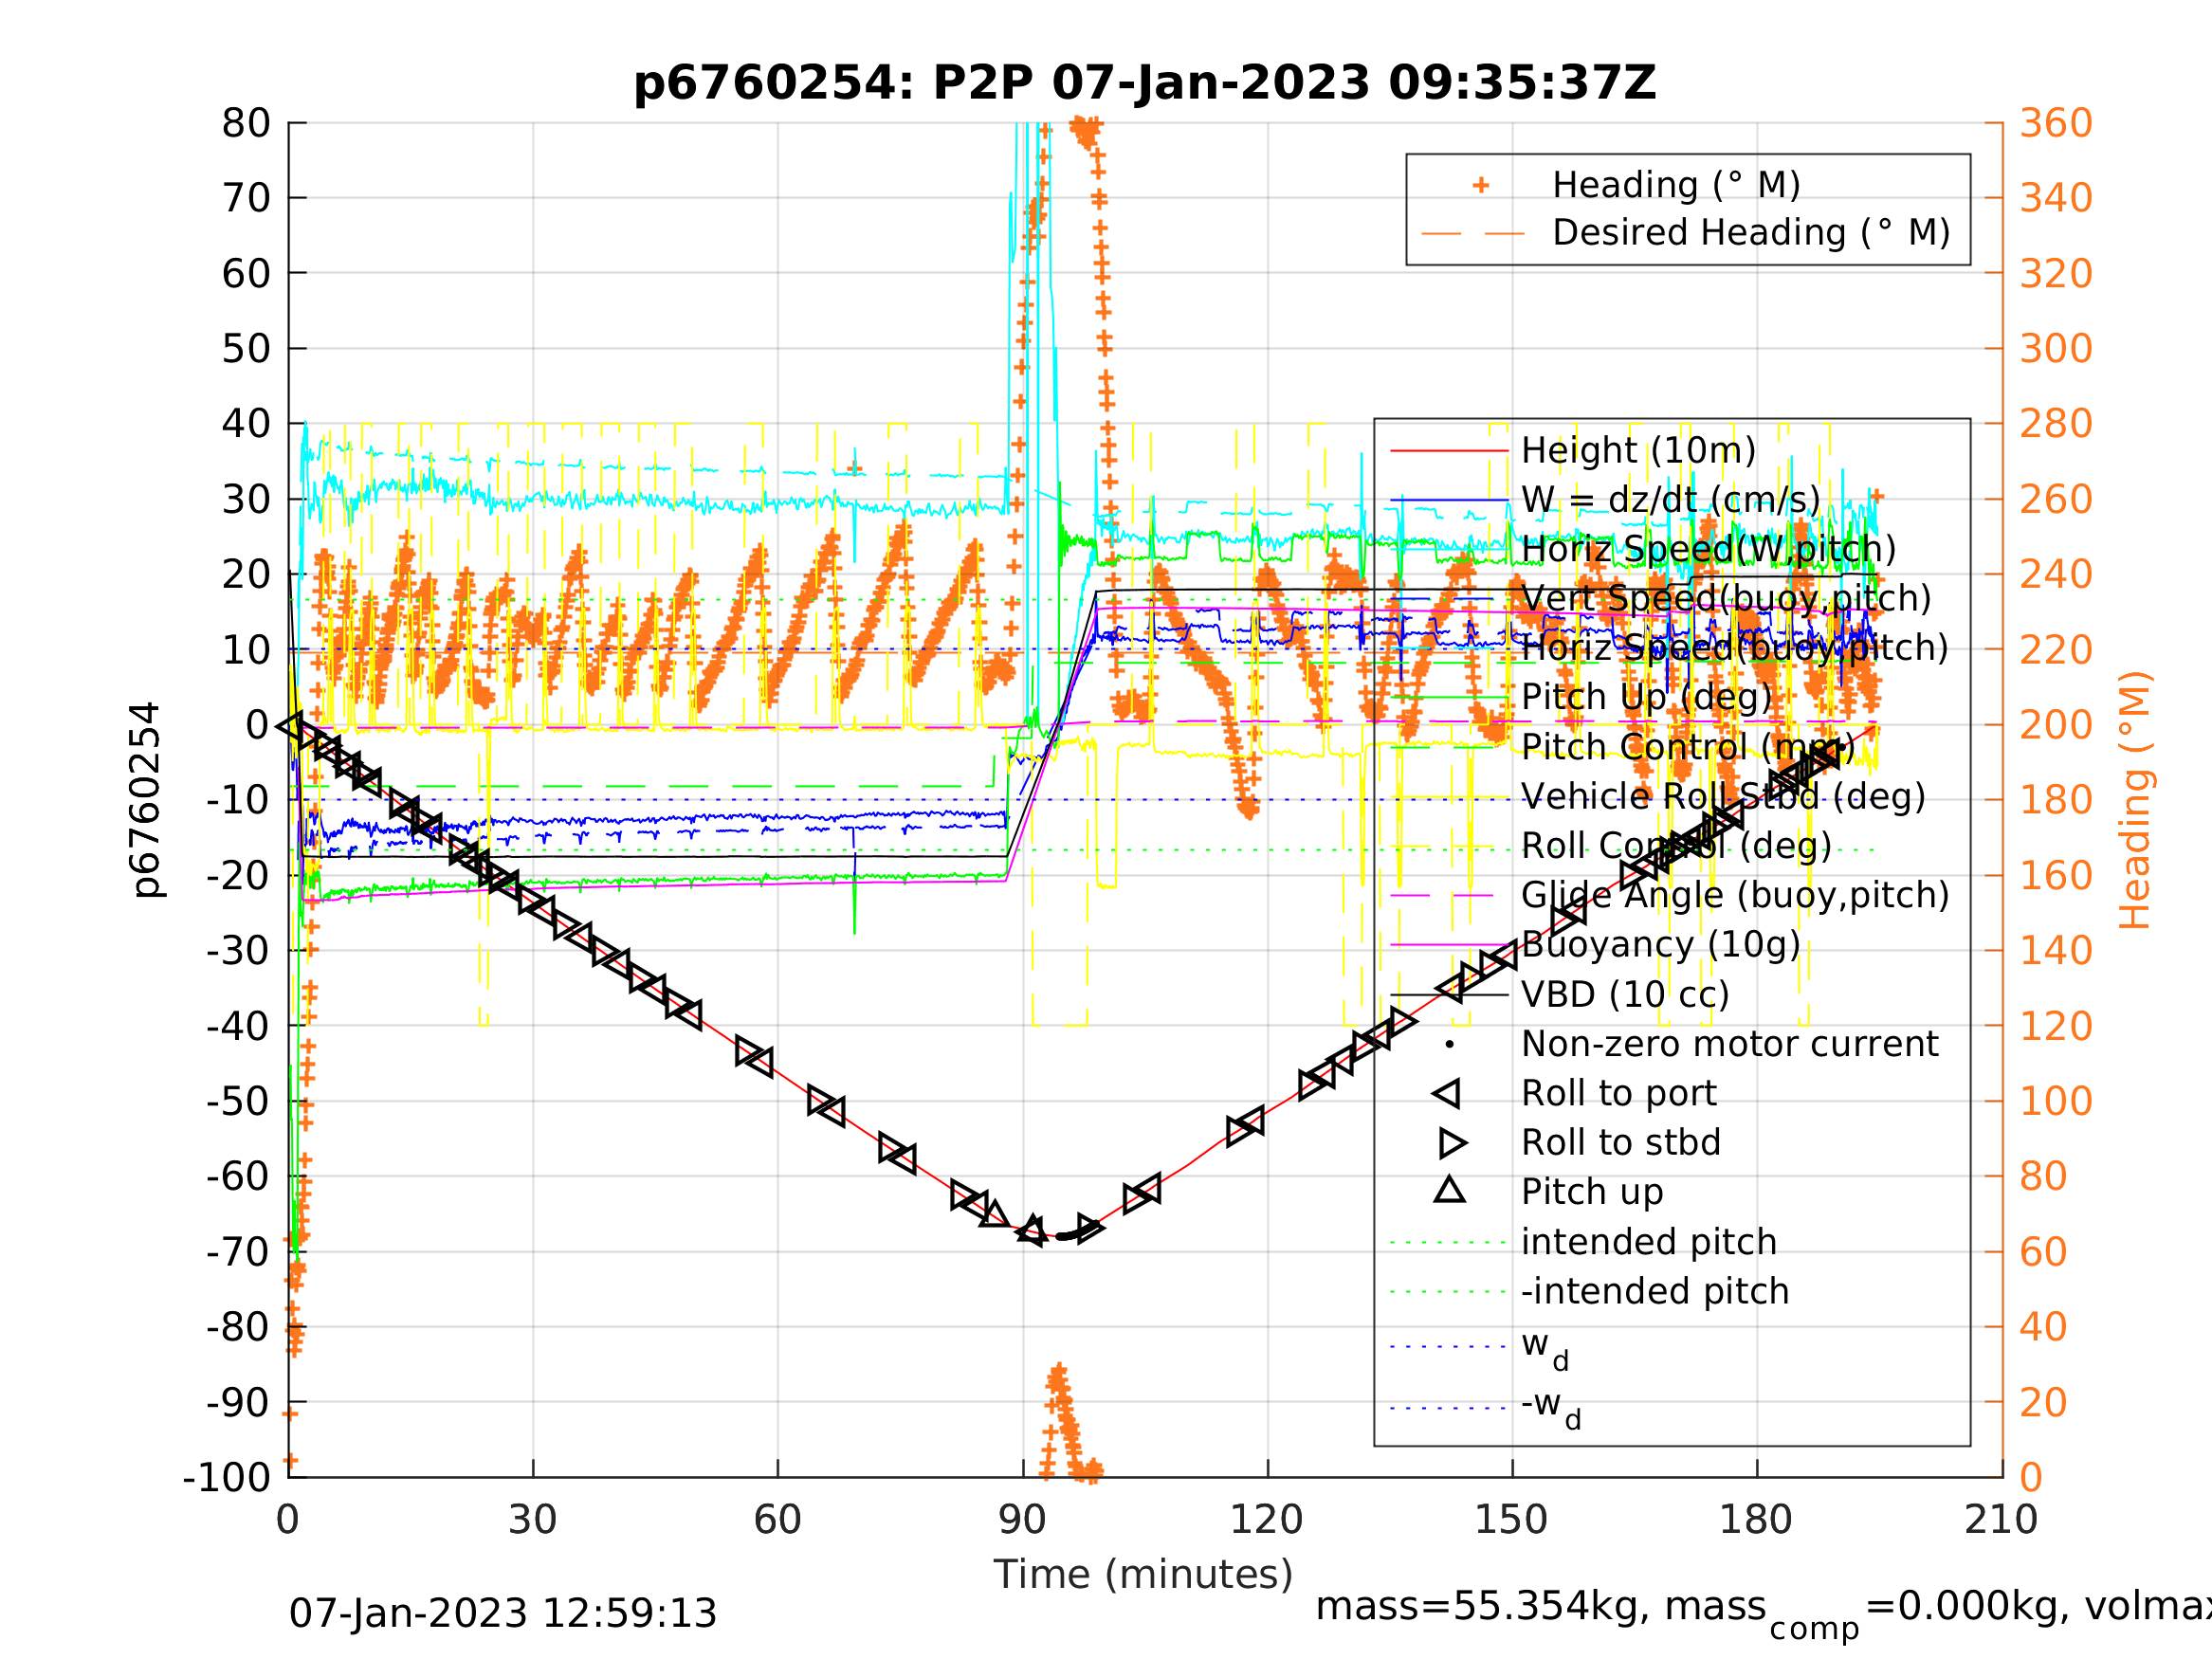Click the '280' tick on right heading axis
2212x1659 pixels.
(x=2056, y=424)
